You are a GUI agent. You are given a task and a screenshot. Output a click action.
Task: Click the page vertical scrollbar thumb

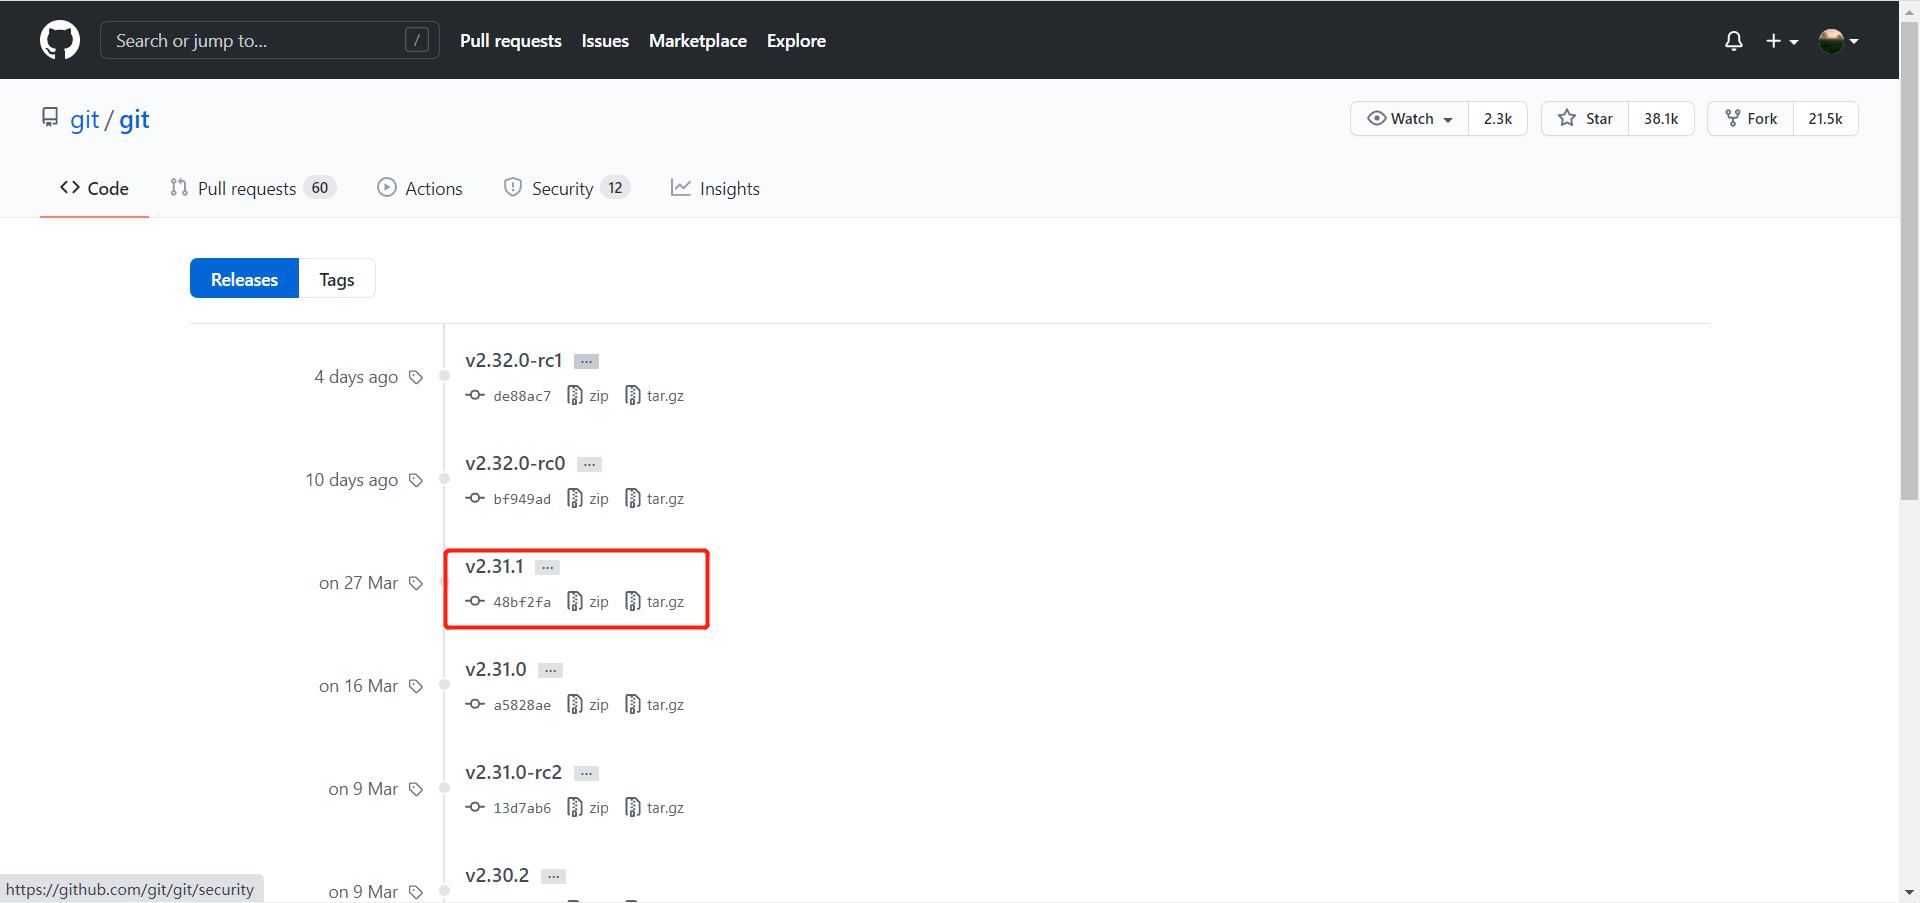pyautogui.click(x=1909, y=260)
